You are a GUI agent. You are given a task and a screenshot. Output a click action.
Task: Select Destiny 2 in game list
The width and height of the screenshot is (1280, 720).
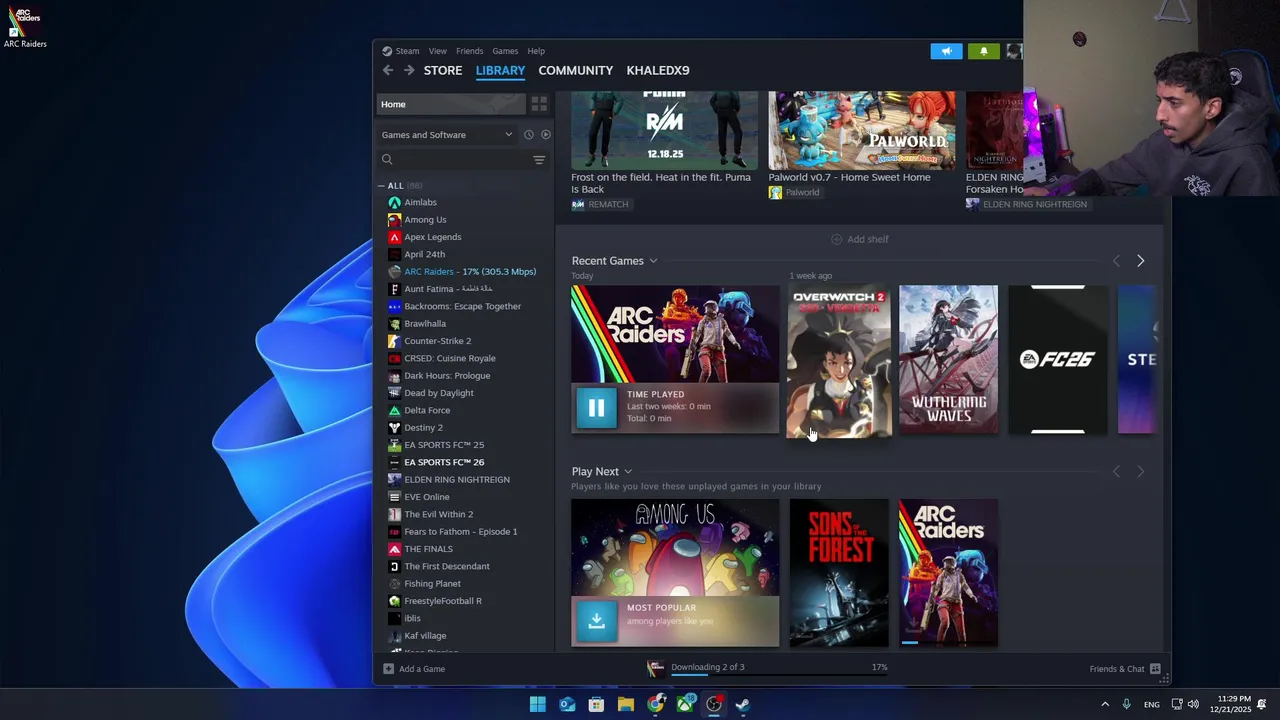423,428
